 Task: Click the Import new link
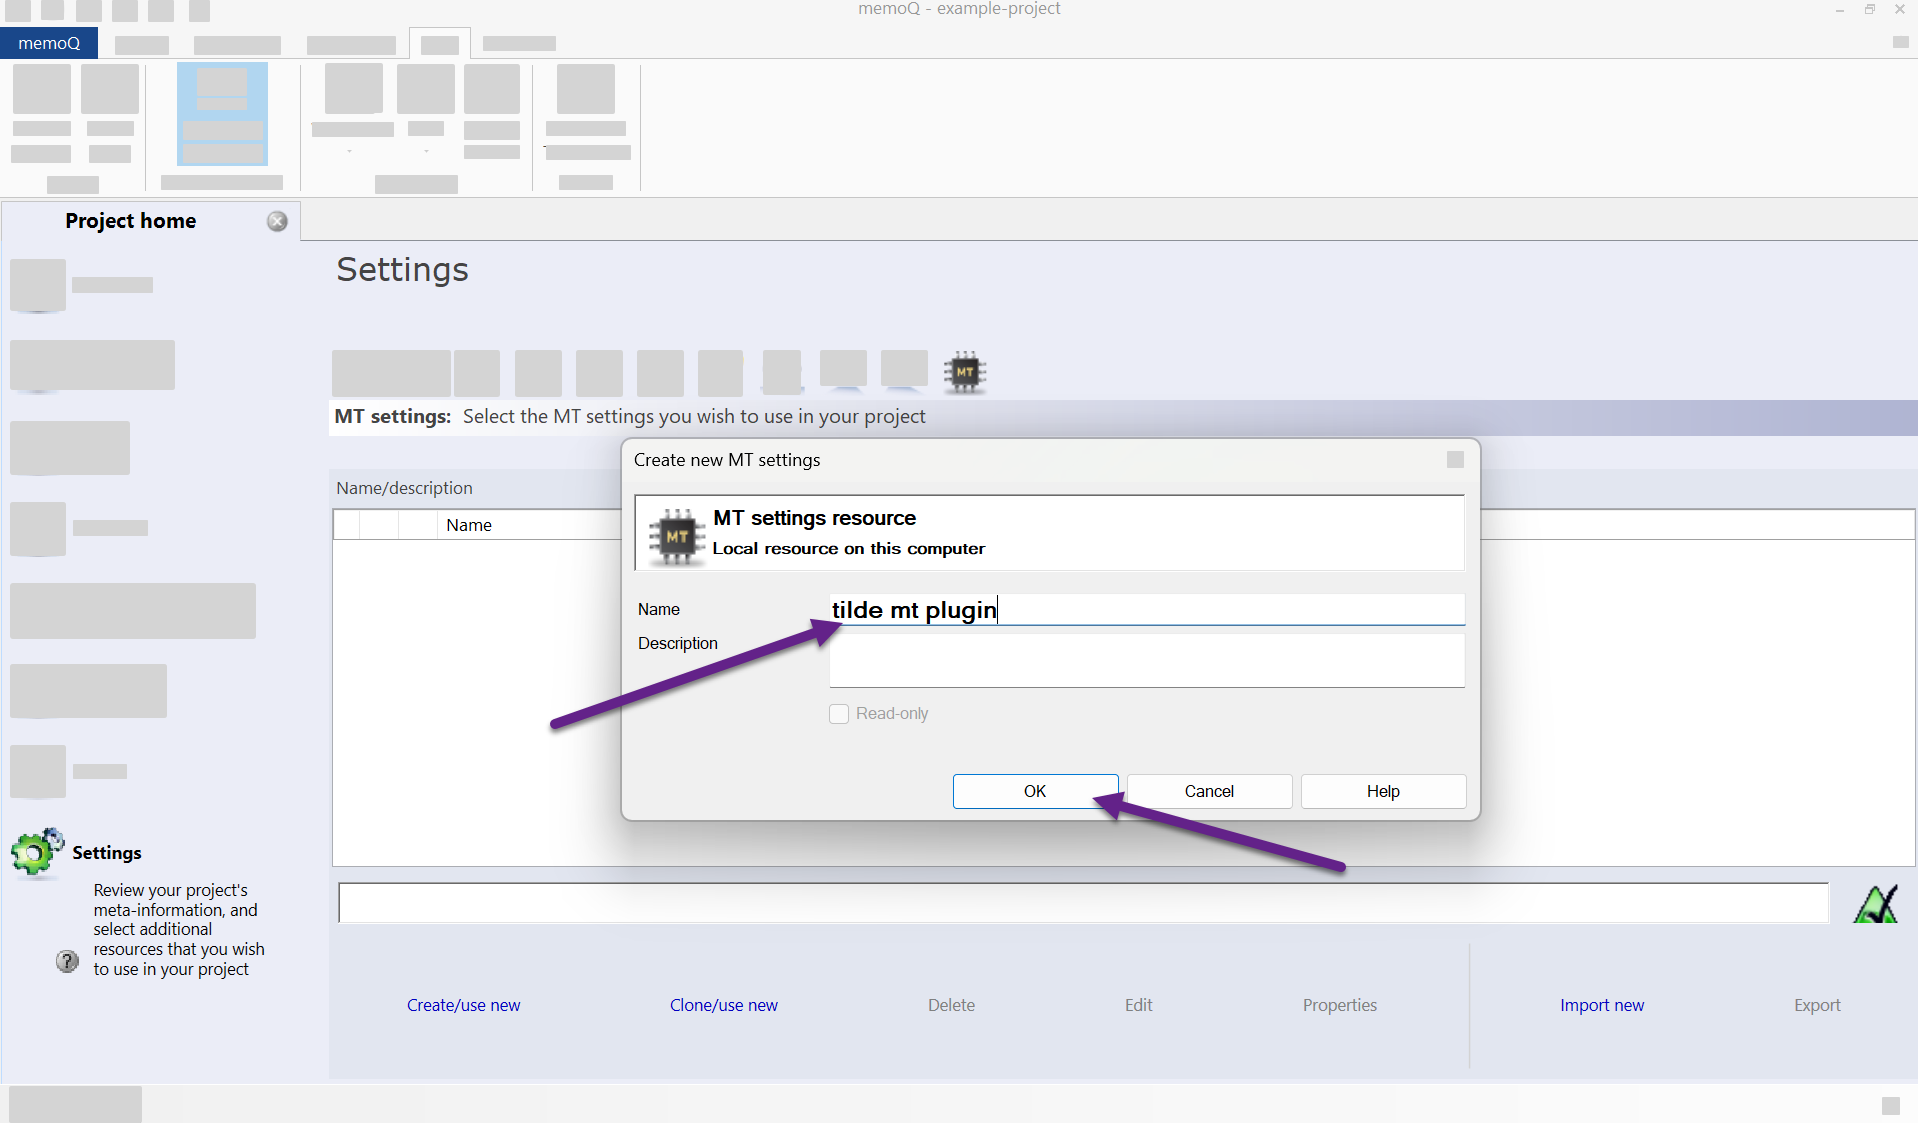[x=1601, y=1005]
